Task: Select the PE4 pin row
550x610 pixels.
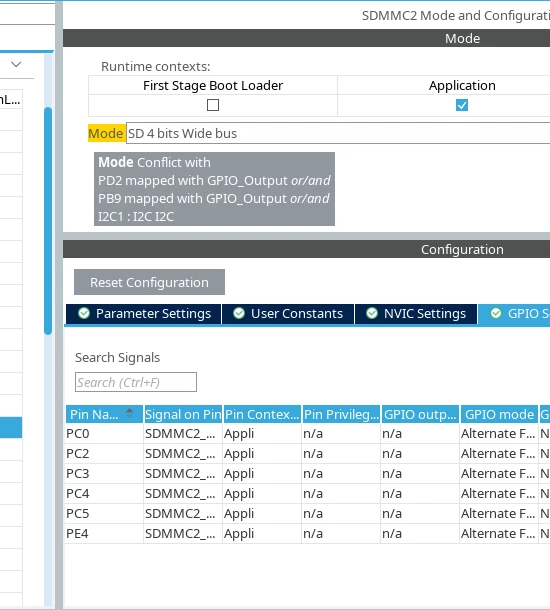Action: [307, 533]
